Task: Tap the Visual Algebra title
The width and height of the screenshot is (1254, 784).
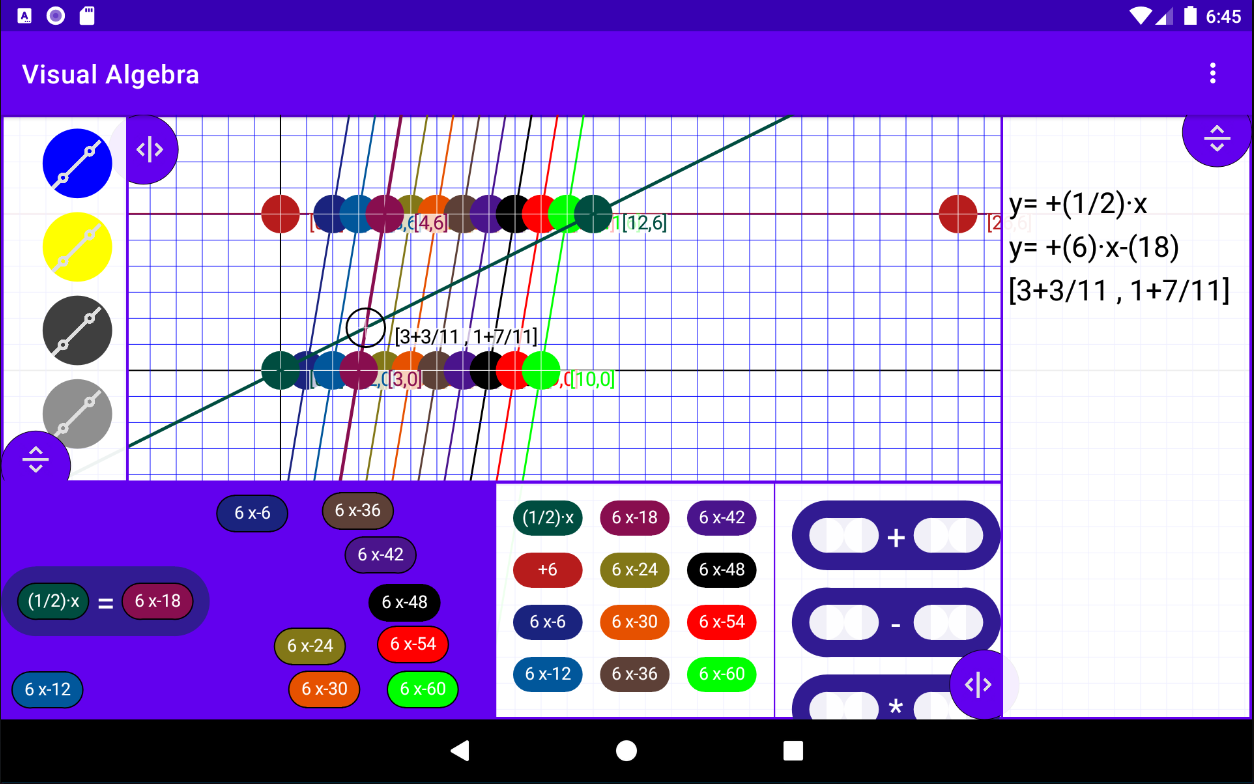Action: tap(111, 75)
